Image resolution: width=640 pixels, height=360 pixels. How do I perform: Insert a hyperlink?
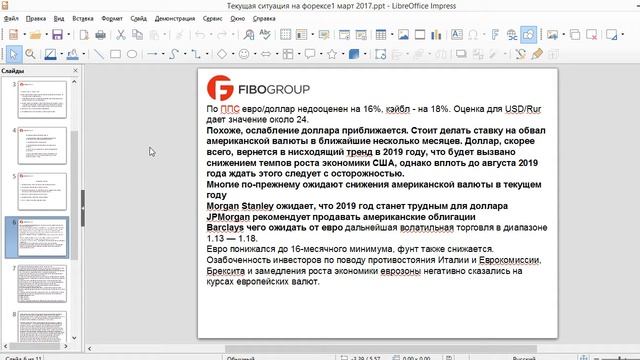(x=511, y=35)
